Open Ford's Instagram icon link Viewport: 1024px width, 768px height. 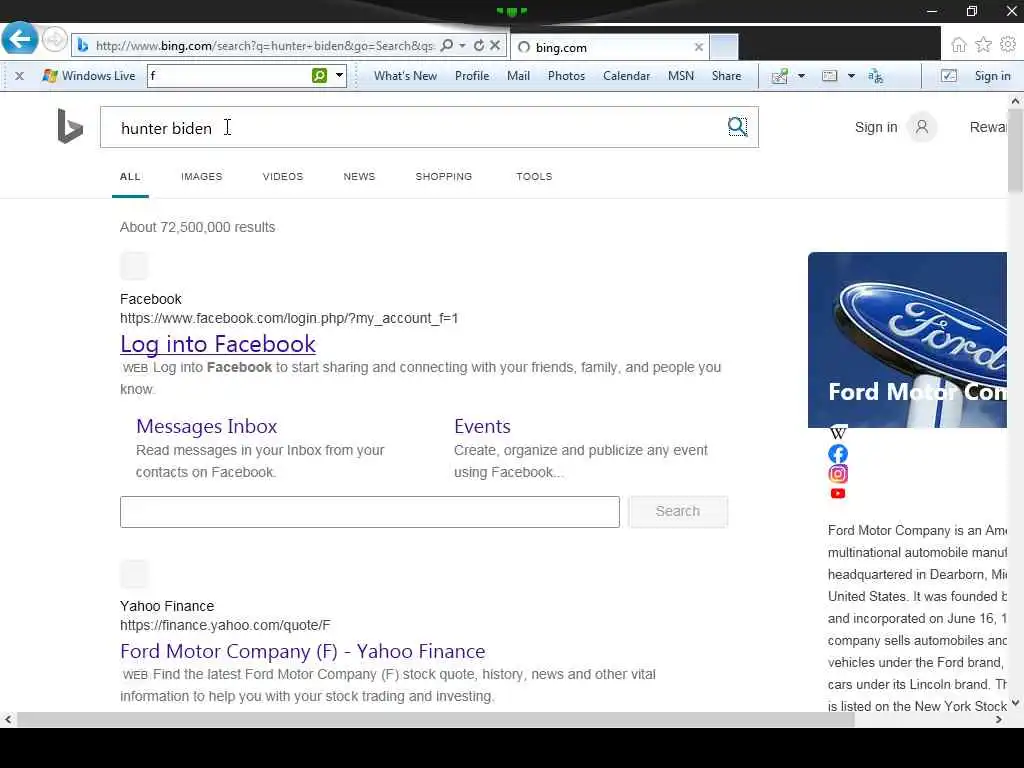[838, 473]
